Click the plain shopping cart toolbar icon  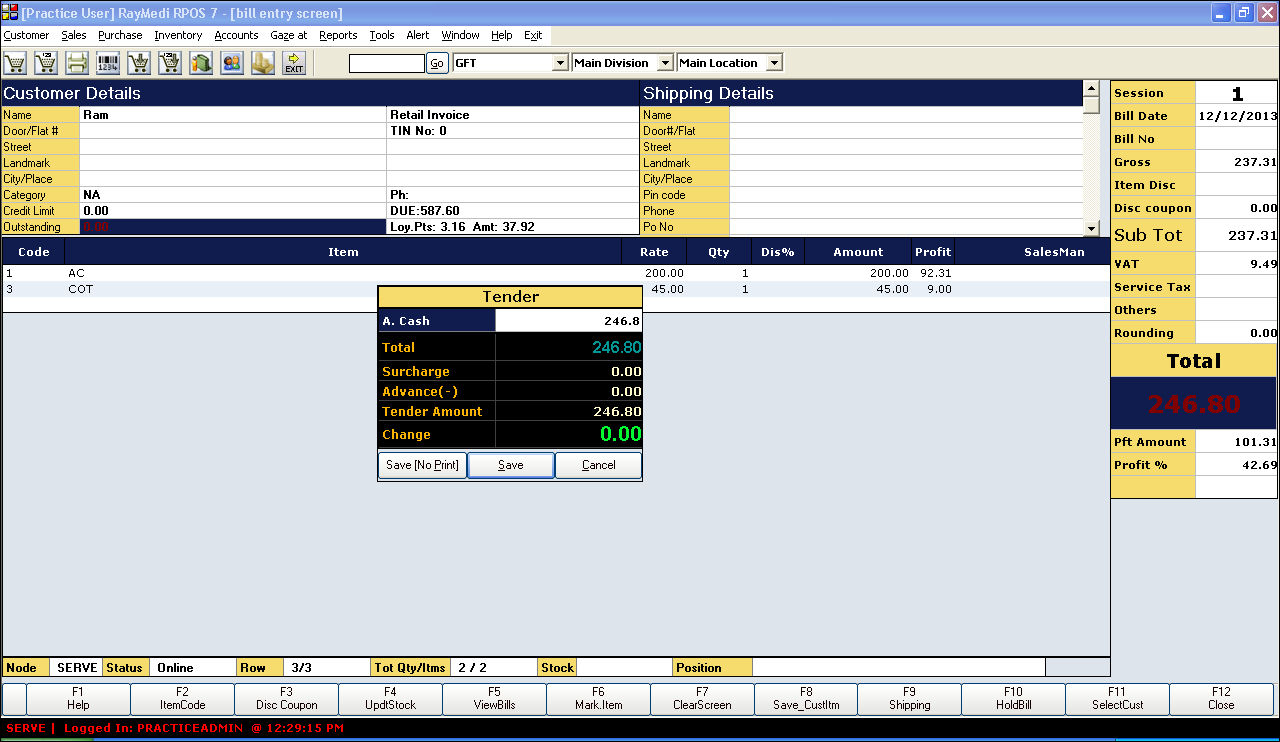point(15,63)
